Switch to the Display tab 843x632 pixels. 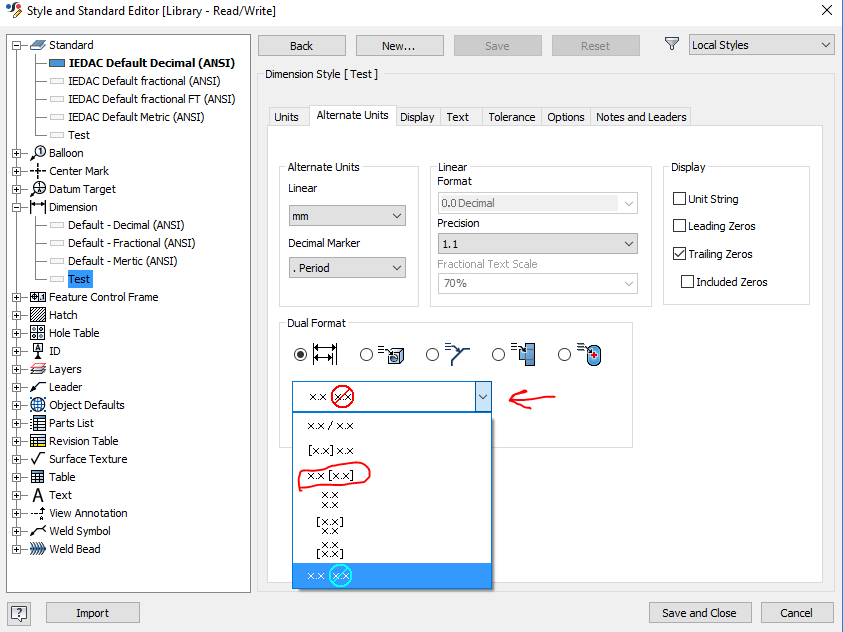pyautogui.click(x=417, y=117)
